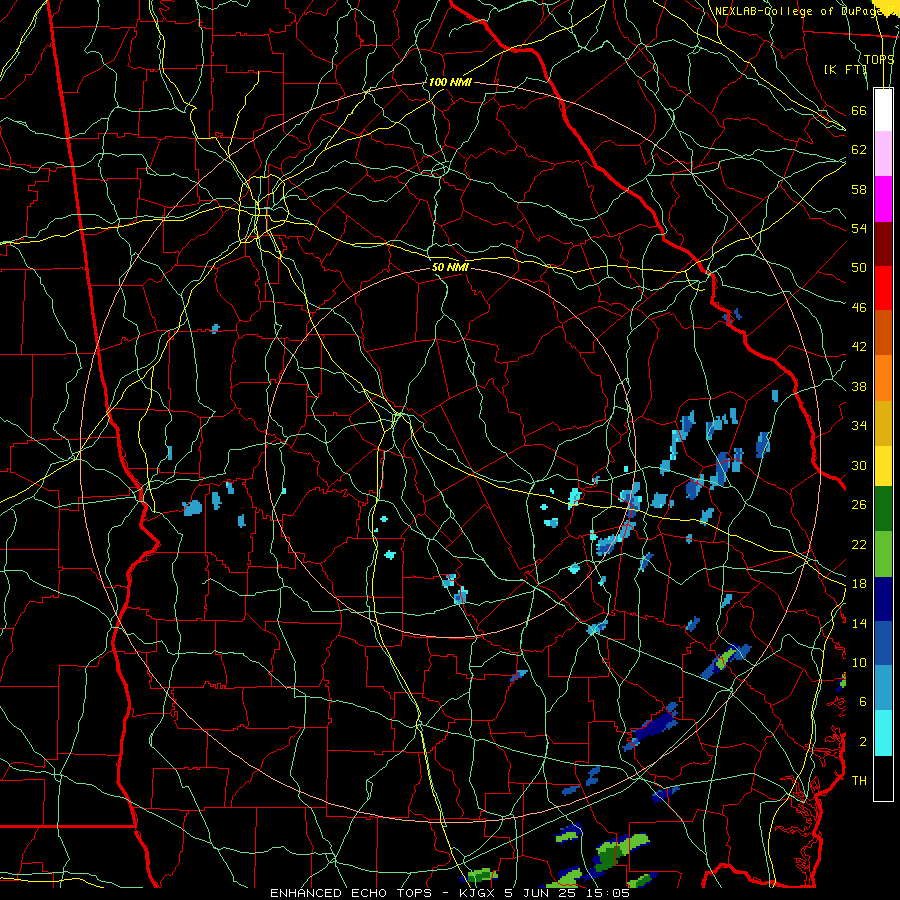Click the "62" legend value
The height and width of the screenshot is (900, 900).
[x=859, y=150]
